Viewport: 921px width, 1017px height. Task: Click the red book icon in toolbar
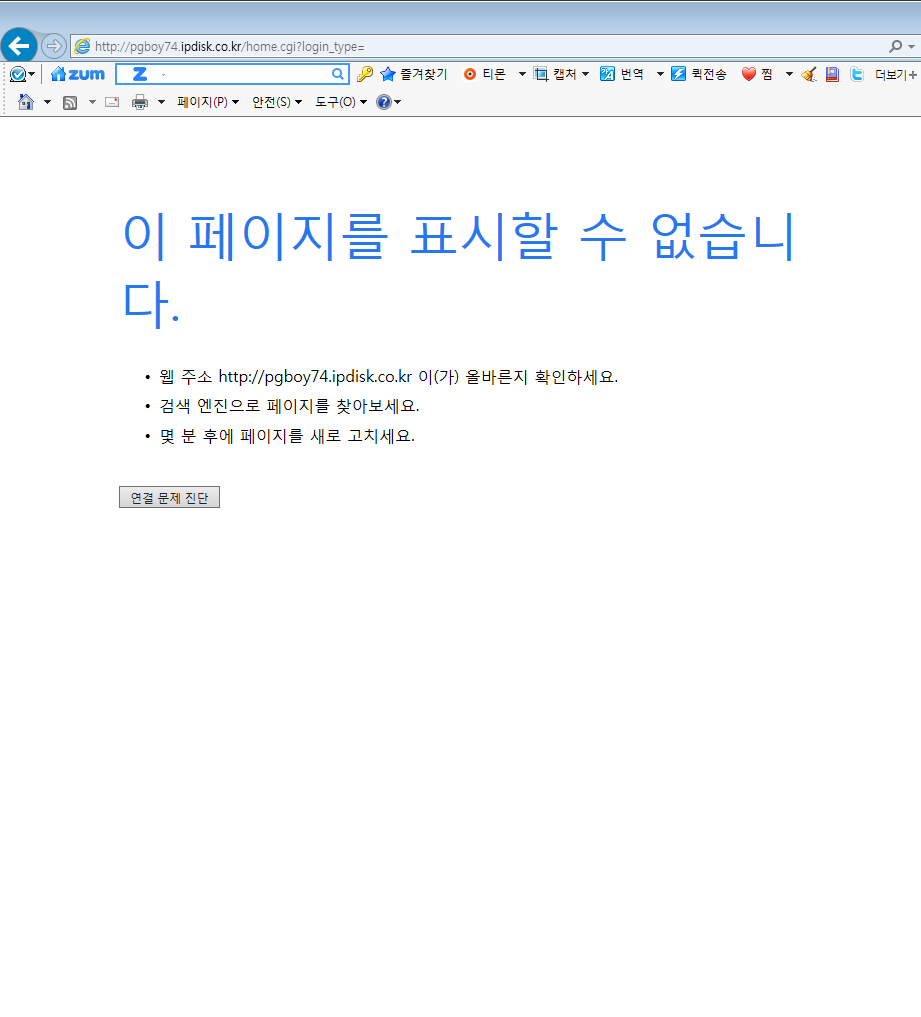click(x=832, y=74)
